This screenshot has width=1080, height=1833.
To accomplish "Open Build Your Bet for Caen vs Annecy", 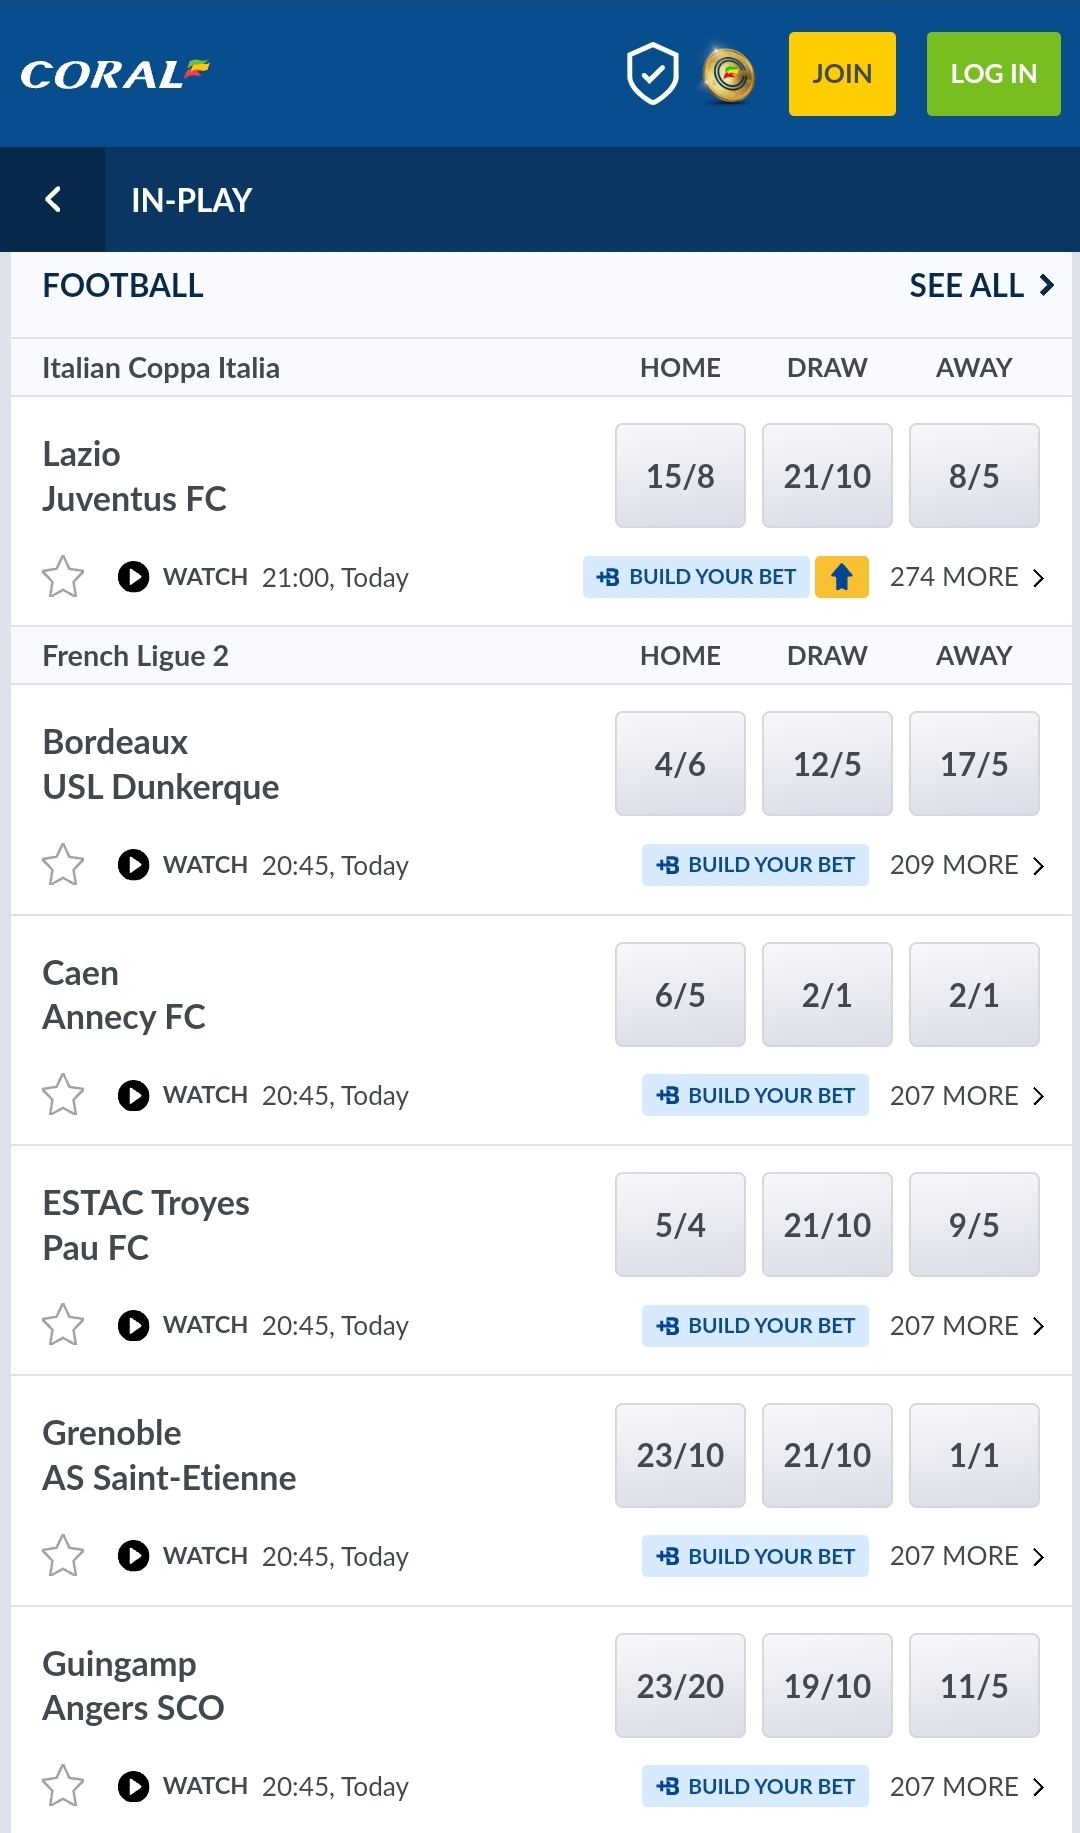I will [x=755, y=1095].
